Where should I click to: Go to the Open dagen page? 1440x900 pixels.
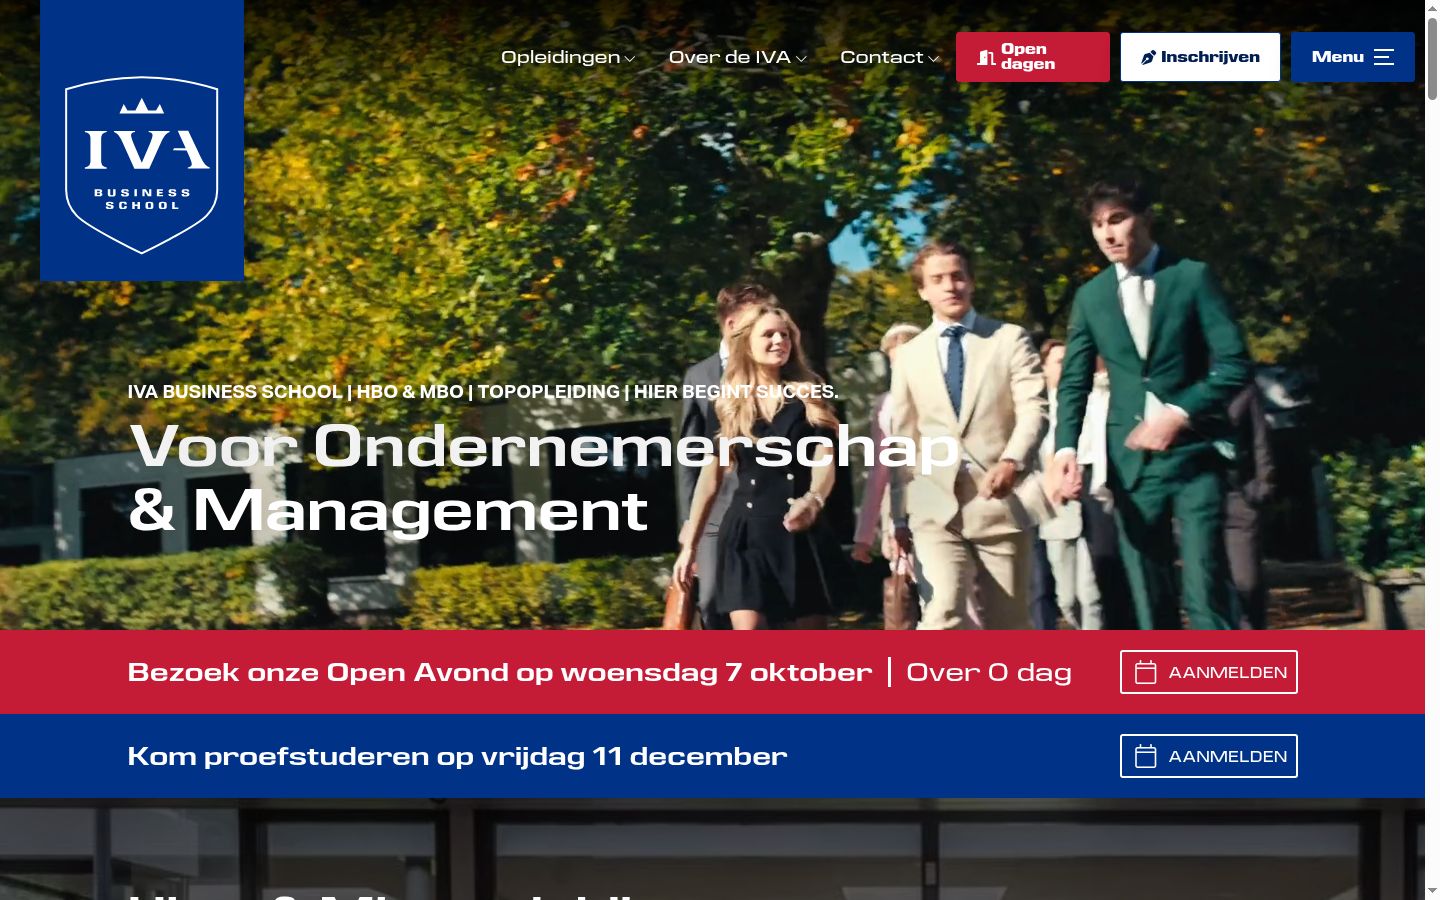[x=1033, y=57]
